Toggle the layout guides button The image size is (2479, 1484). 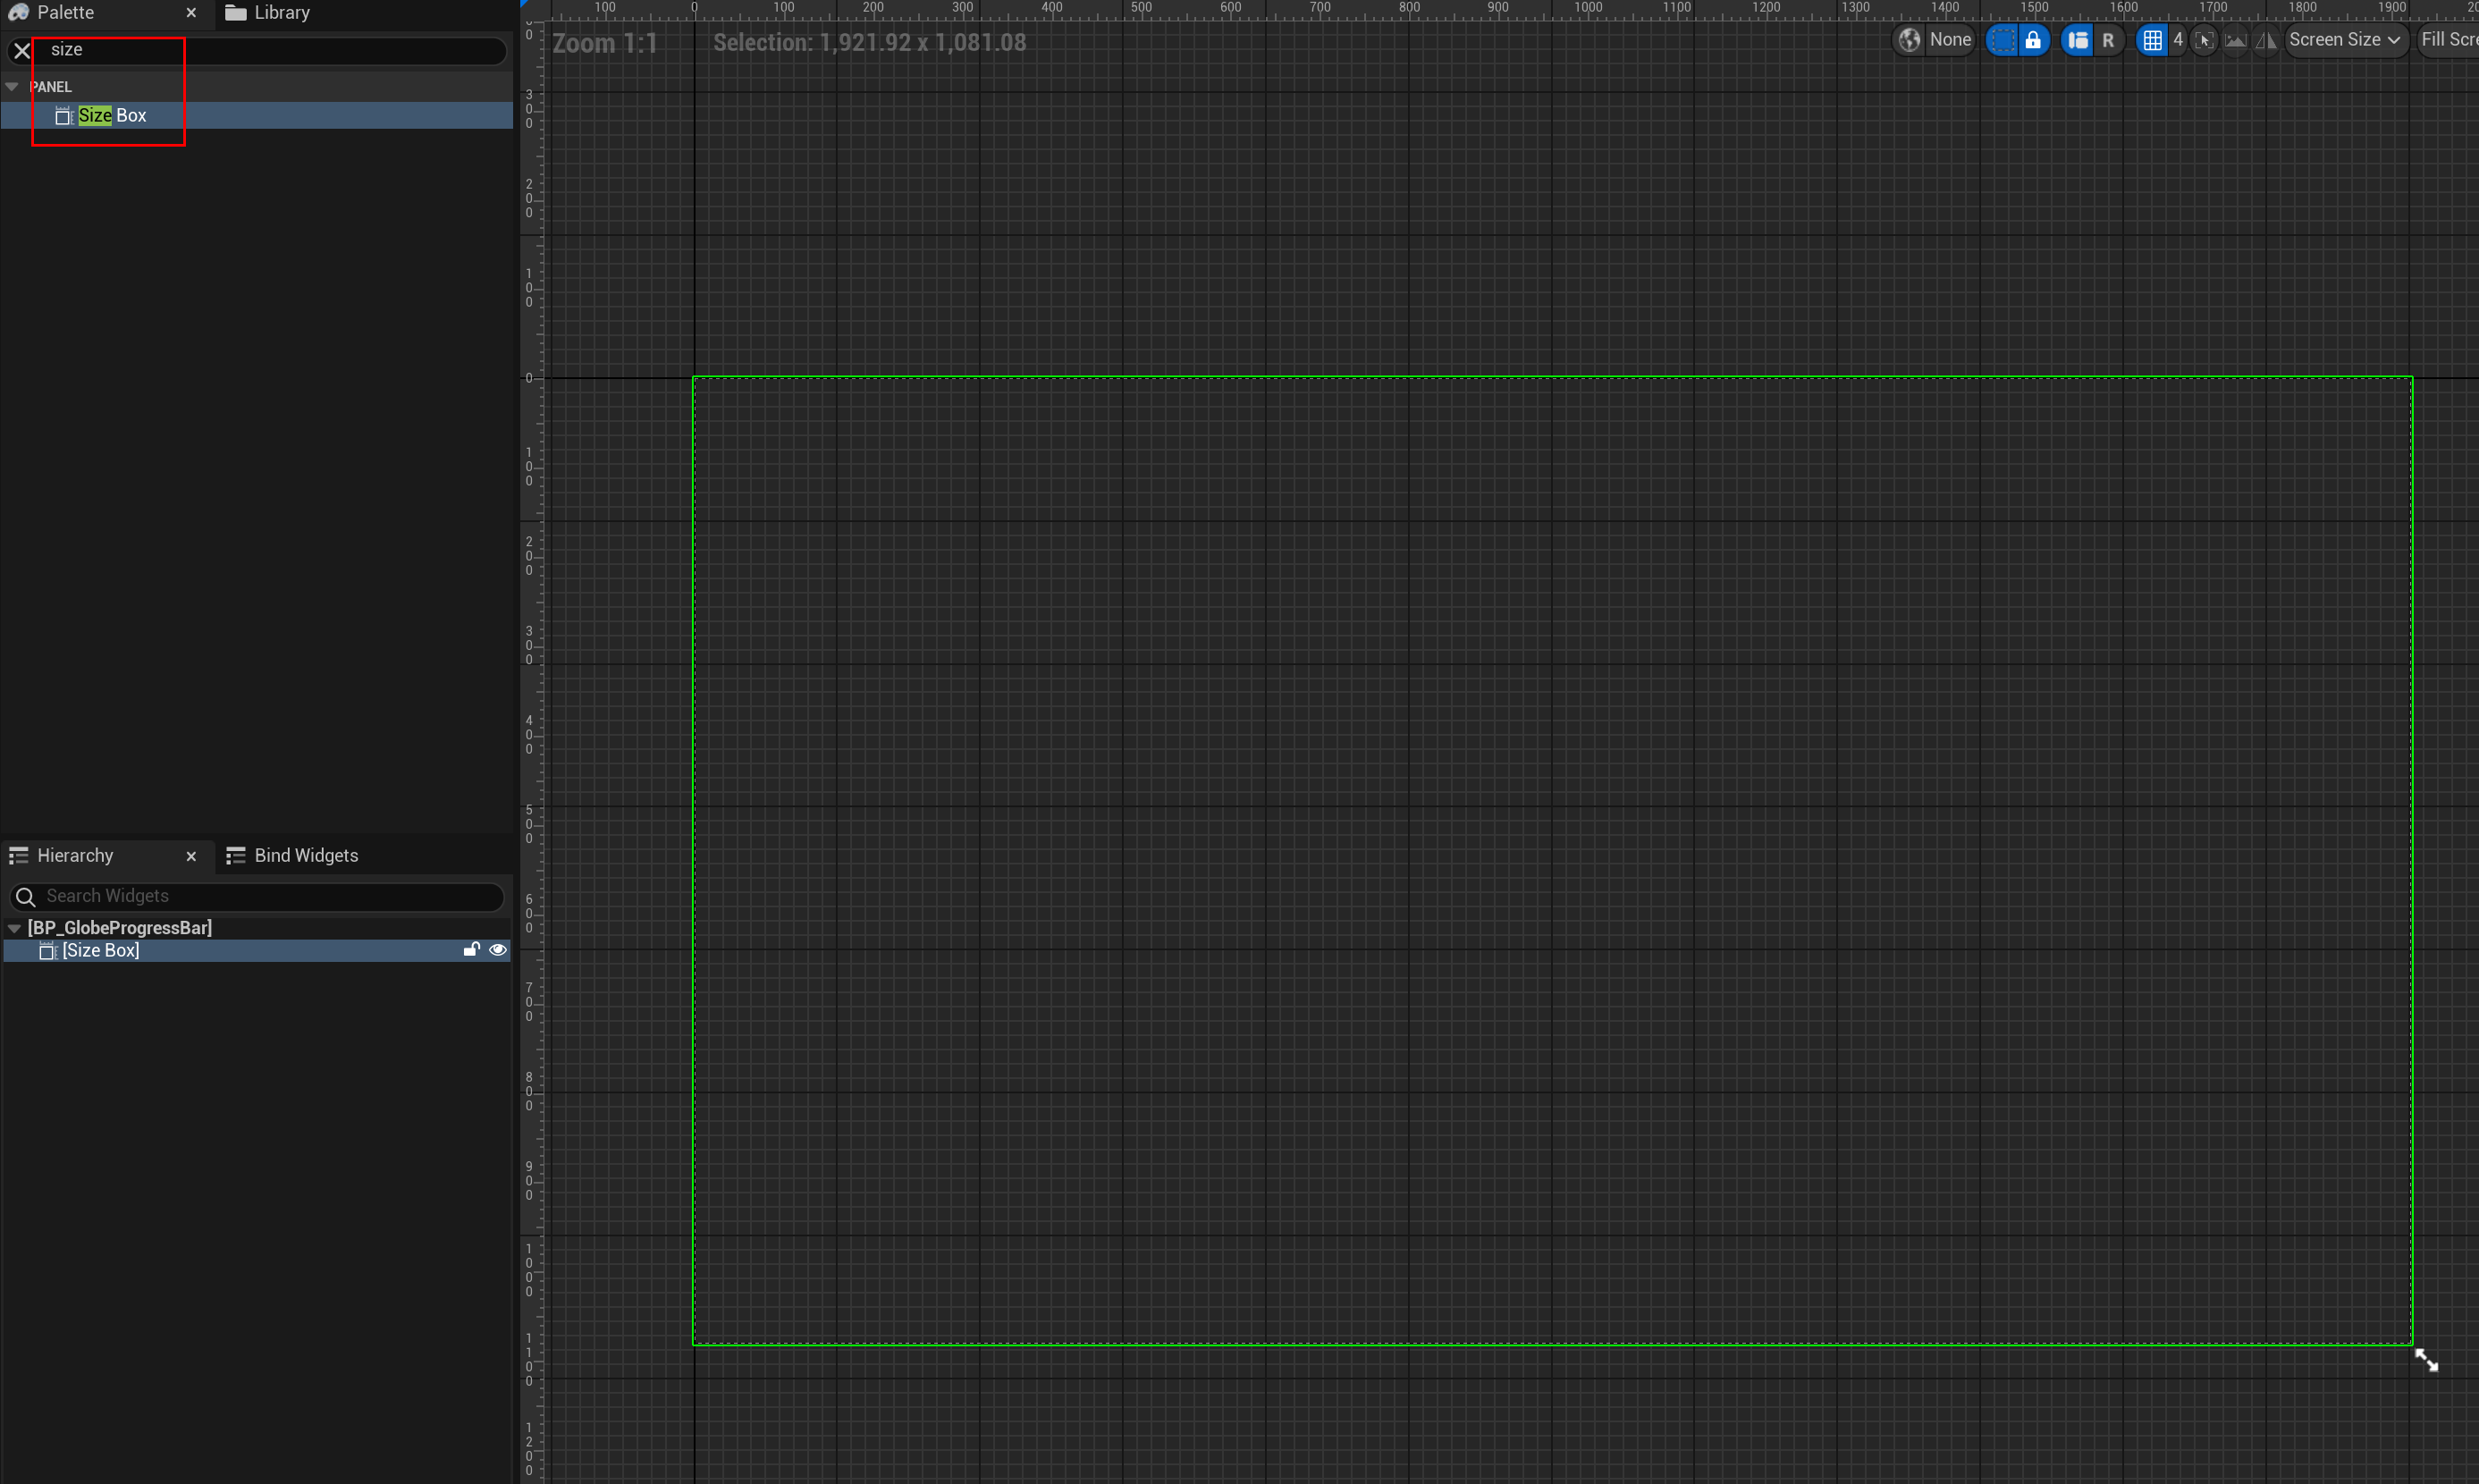click(x=2078, y=40)
